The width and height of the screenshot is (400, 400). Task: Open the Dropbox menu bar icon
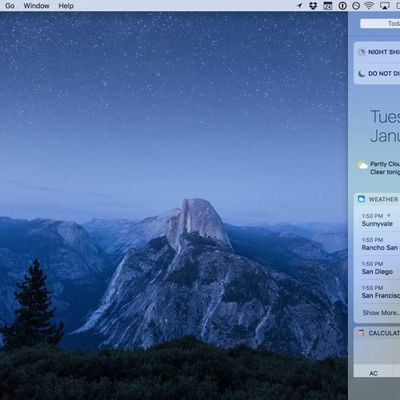[313, 6]
